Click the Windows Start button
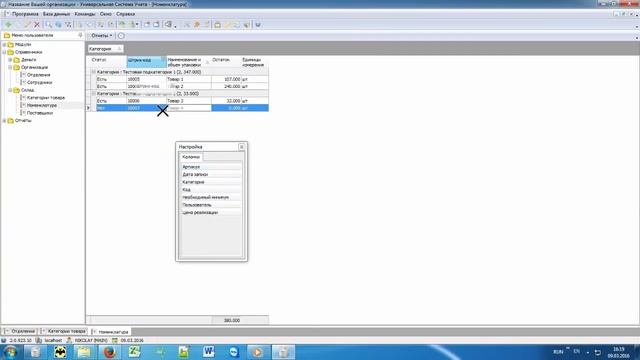 [x=10, y=352]
